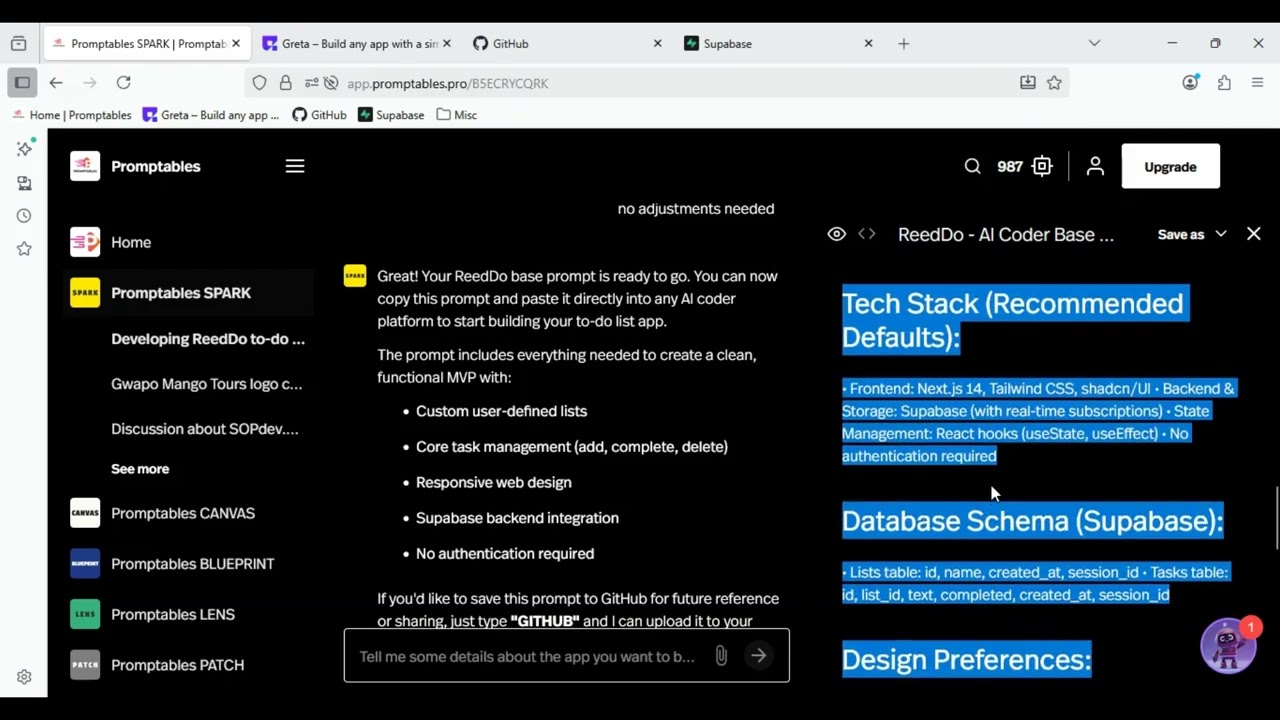Open the Greta bookmark in bookmarks bar

pos(211,115)
